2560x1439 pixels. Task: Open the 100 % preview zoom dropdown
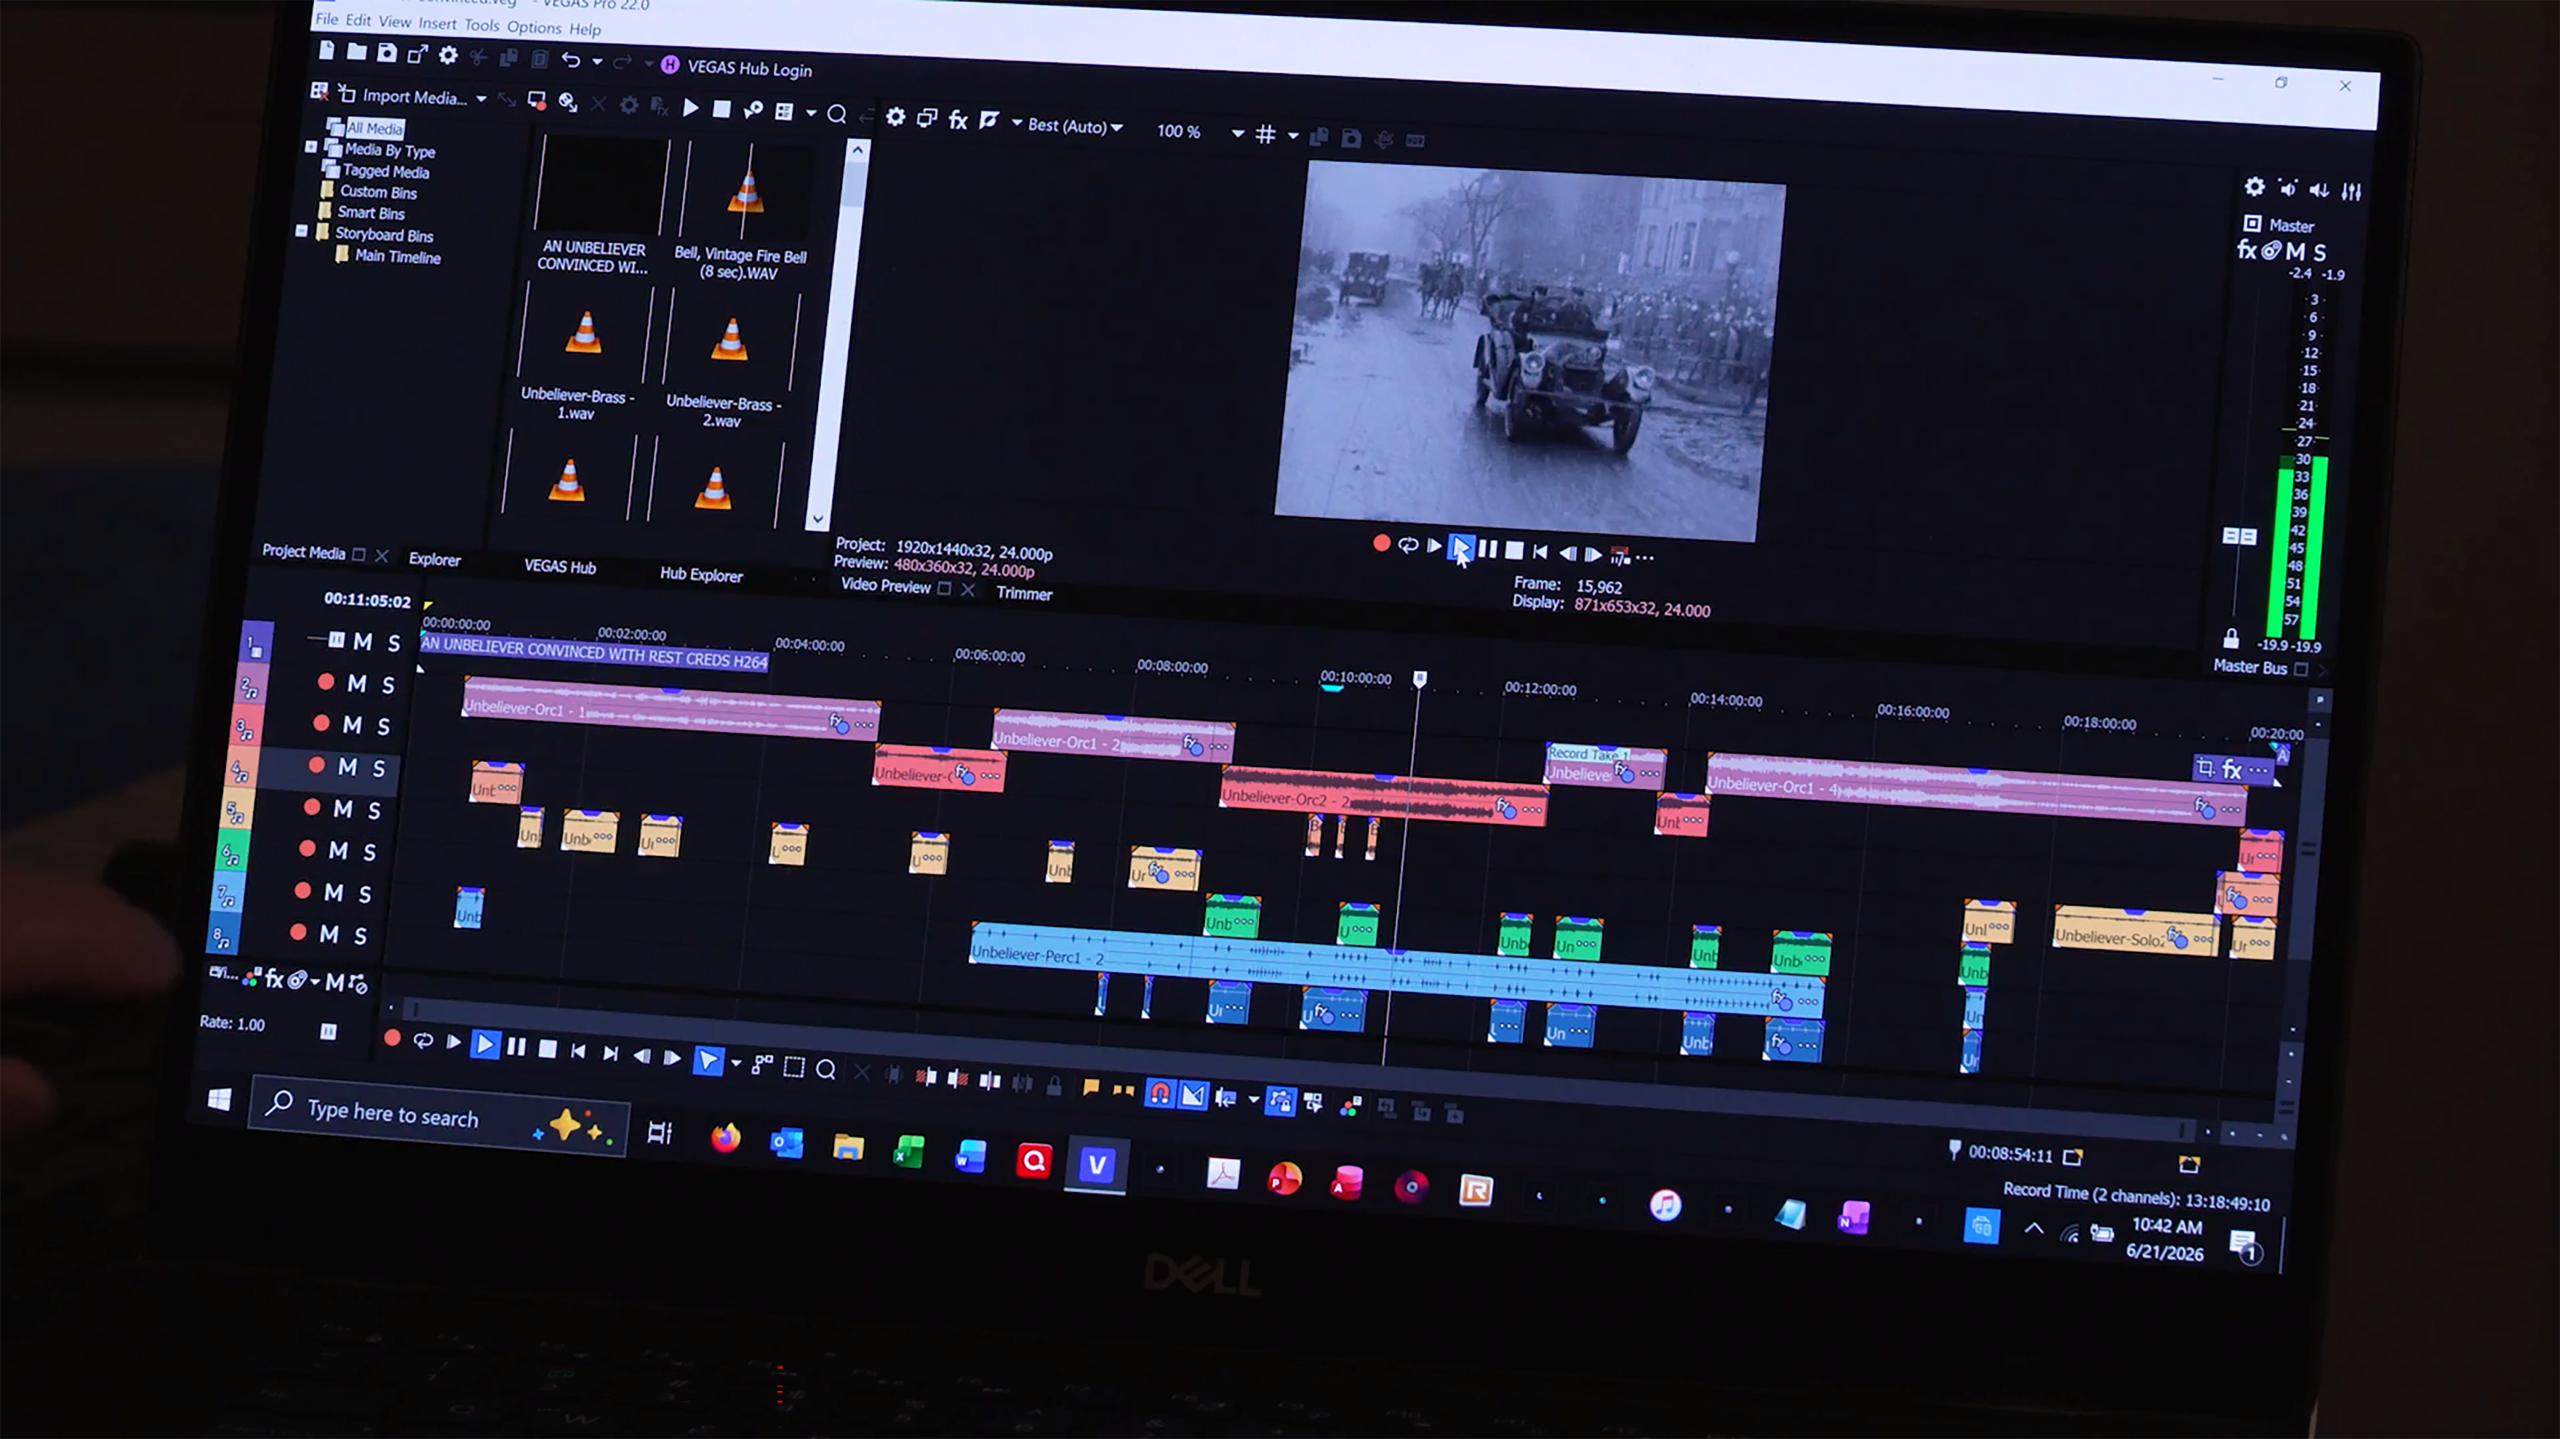[x=1238, y=133]
